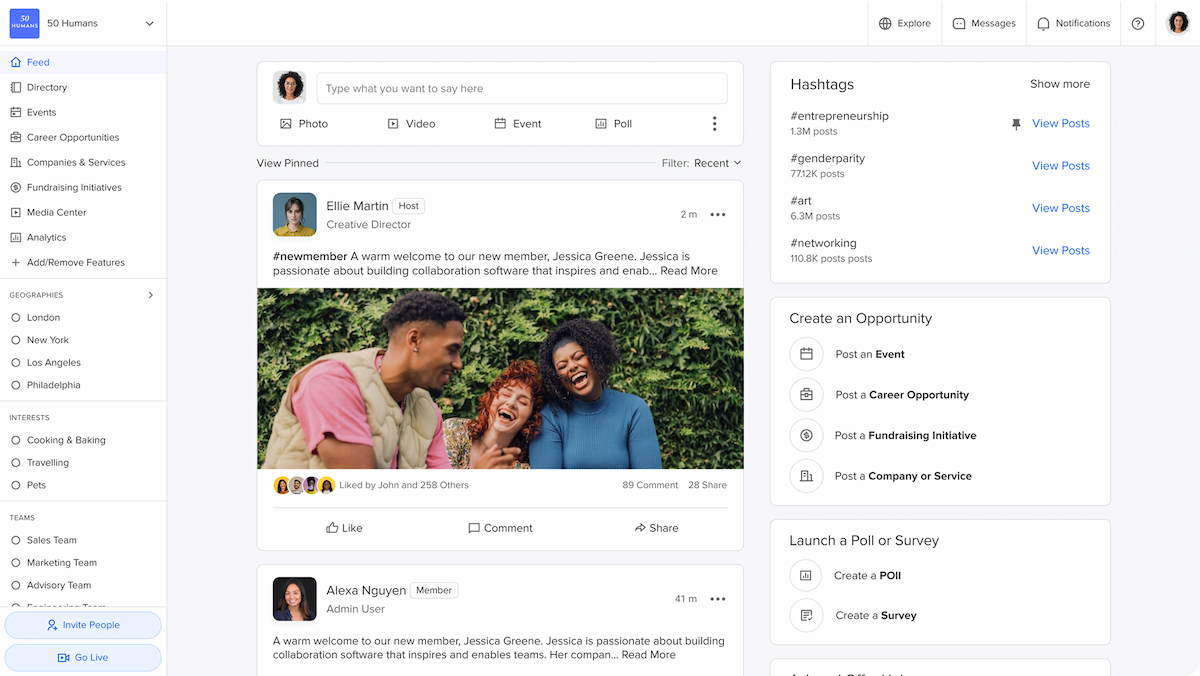Open Career Opportunities in the sidebar
The image size is (1200, 676).
click(x=72, y=137)
